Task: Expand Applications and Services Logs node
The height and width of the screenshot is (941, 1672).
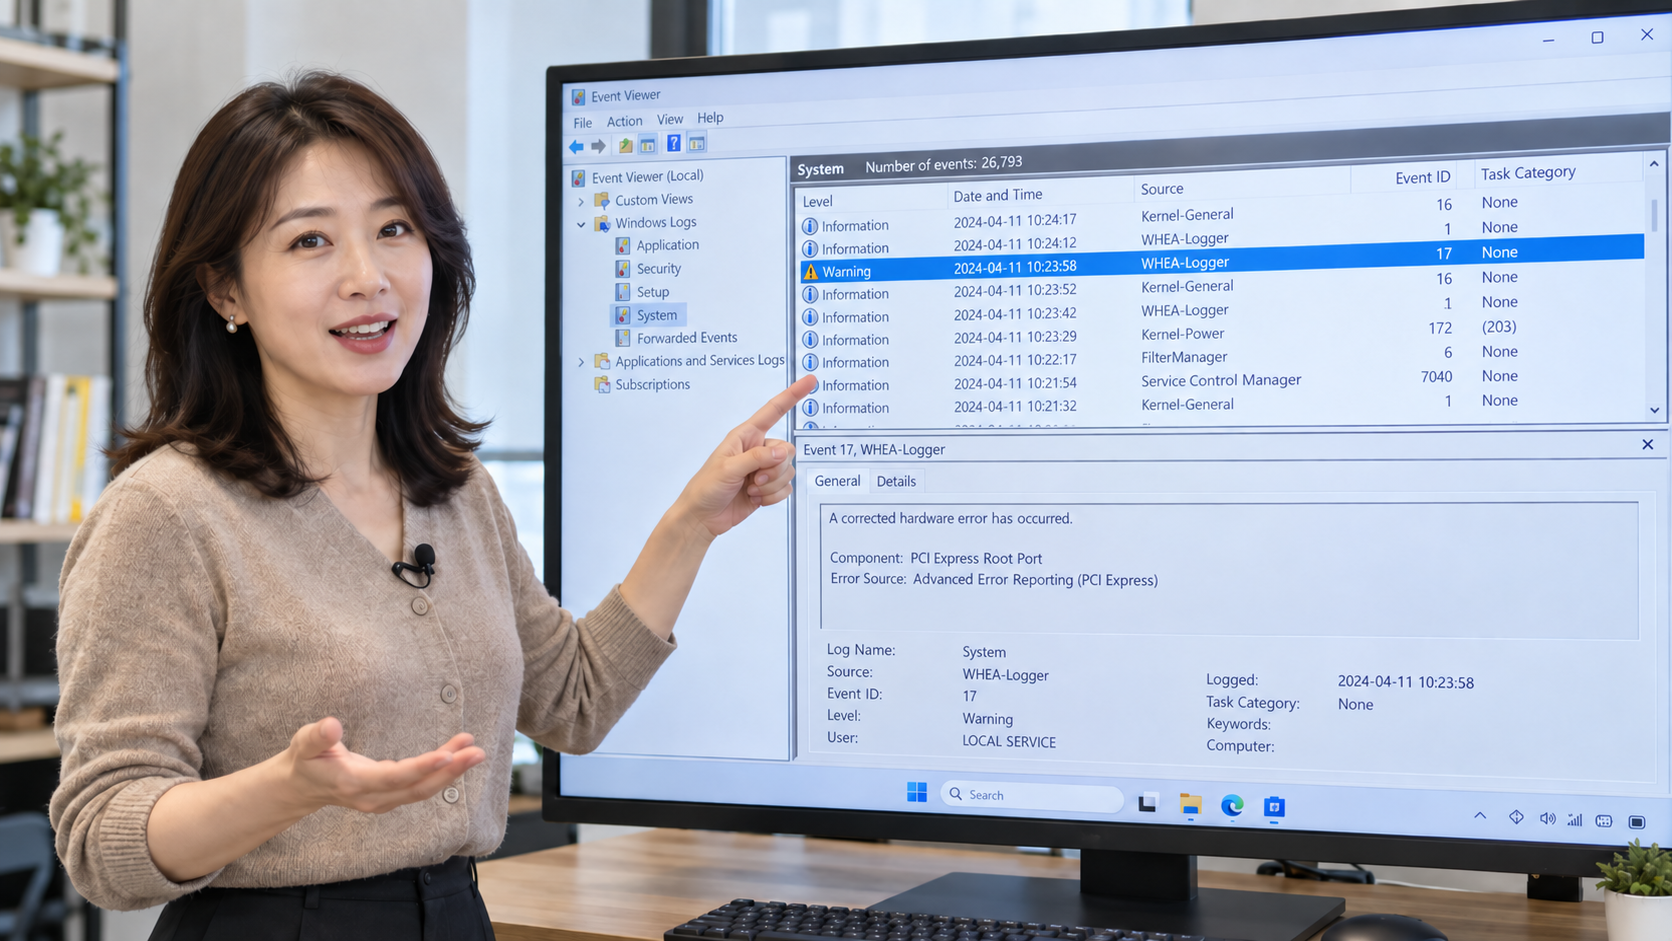Action: point(581,362)
